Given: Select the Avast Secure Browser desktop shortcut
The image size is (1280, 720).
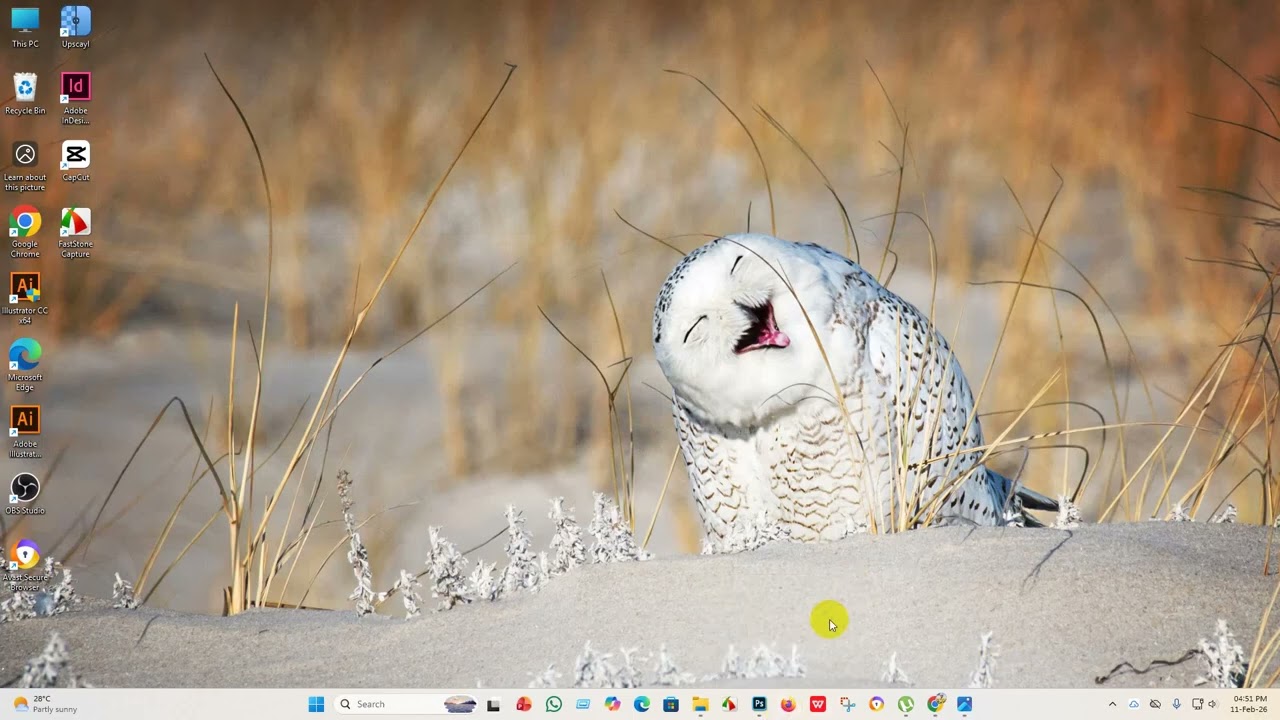Looking at the screenshot, I should tap(25, 566).
